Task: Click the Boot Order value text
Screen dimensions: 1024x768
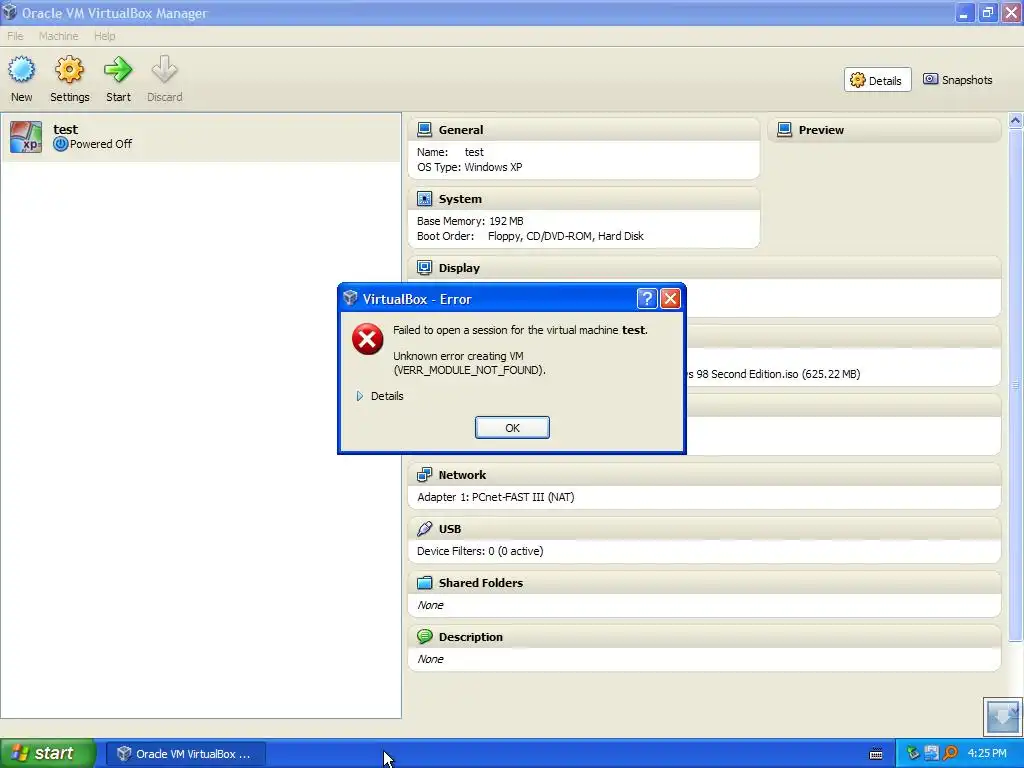Action: click(566, 236)
